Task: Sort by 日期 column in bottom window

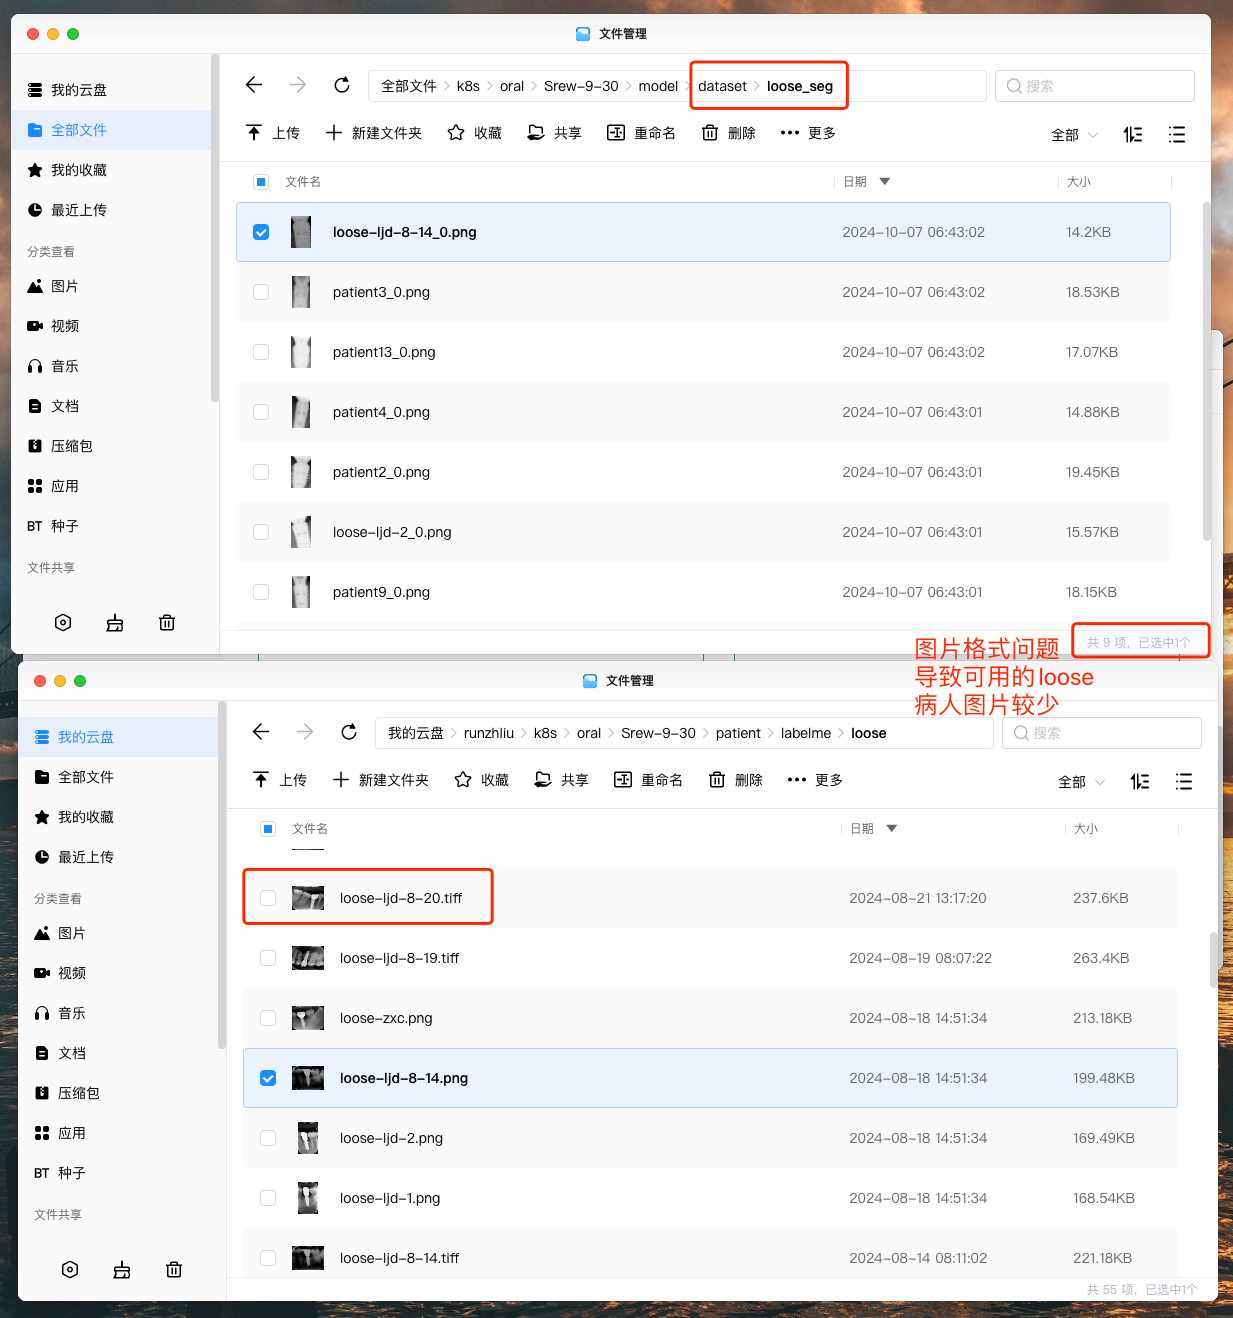Action: click(x=873, y=829)
